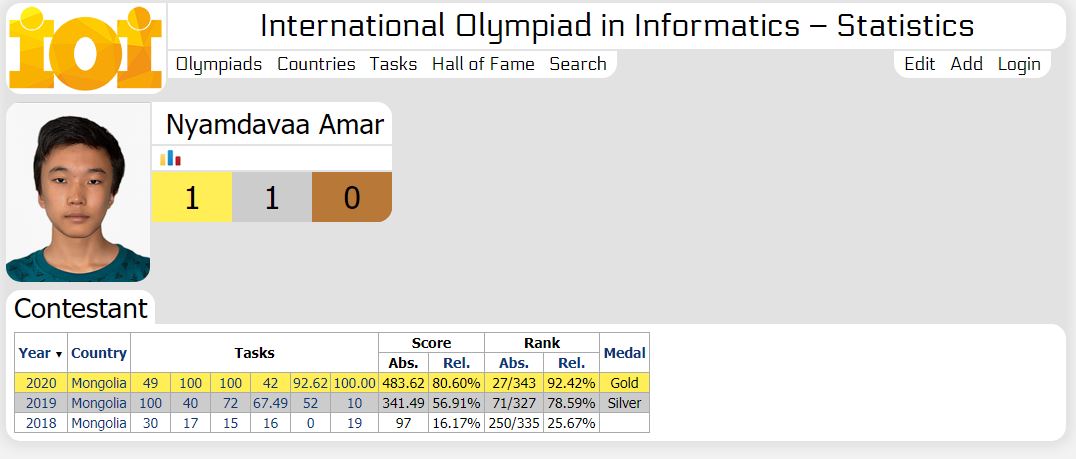
Task: Click the IOI logo
Action: (84, 46)
